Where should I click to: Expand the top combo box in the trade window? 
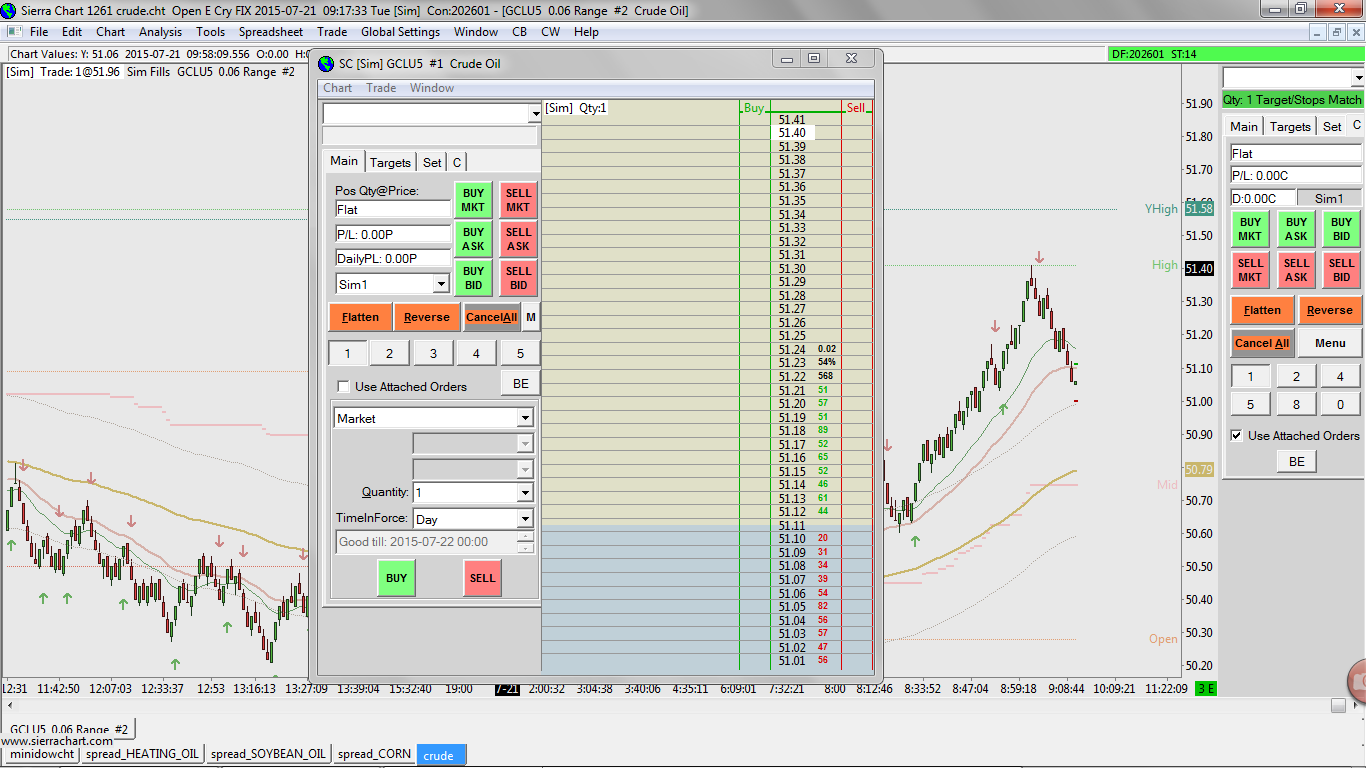click(534, 114)
